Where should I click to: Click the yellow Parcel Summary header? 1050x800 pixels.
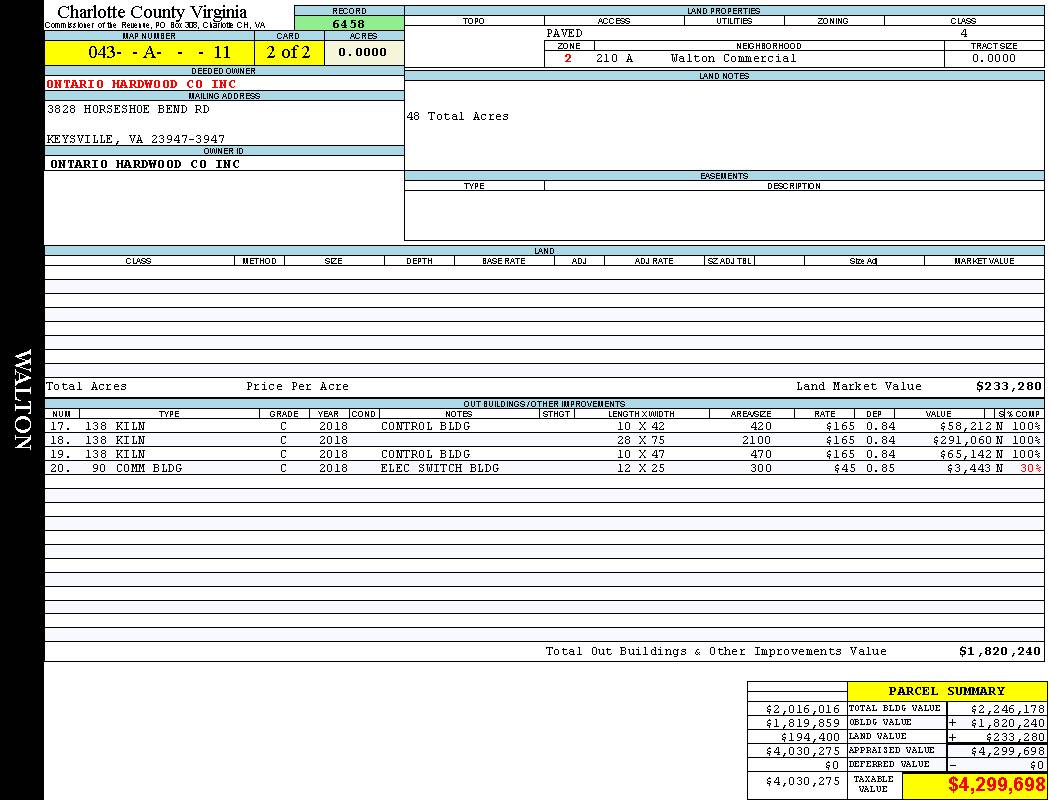946,691
